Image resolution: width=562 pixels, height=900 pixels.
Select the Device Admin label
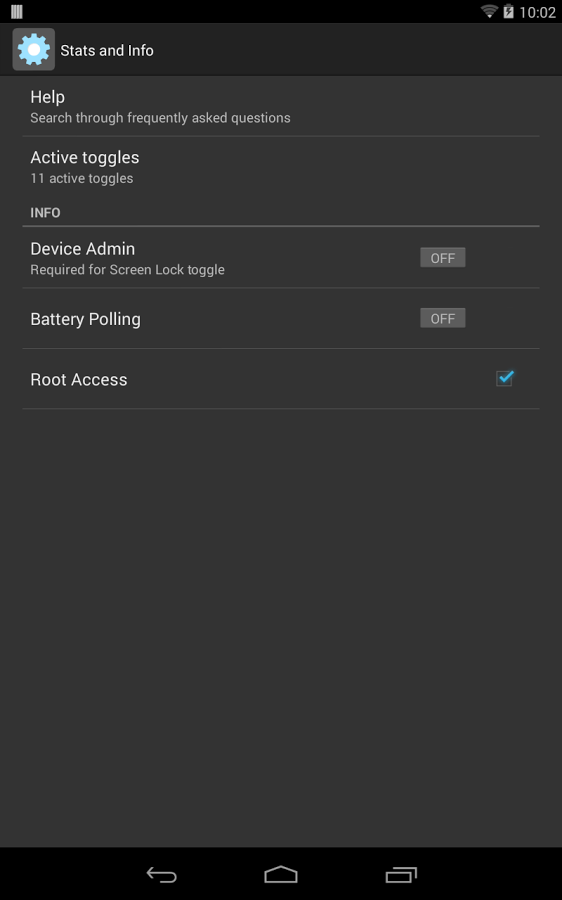point(83,249)
